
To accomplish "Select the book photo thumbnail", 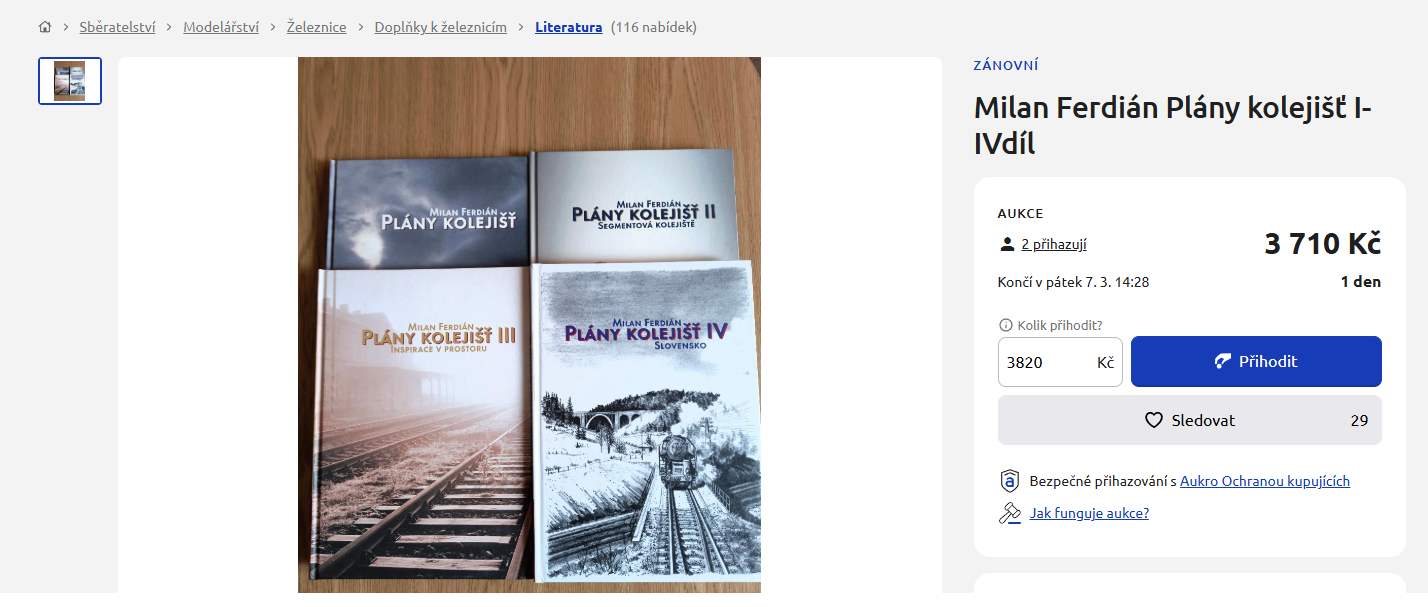I will click(x=70, y=81).
